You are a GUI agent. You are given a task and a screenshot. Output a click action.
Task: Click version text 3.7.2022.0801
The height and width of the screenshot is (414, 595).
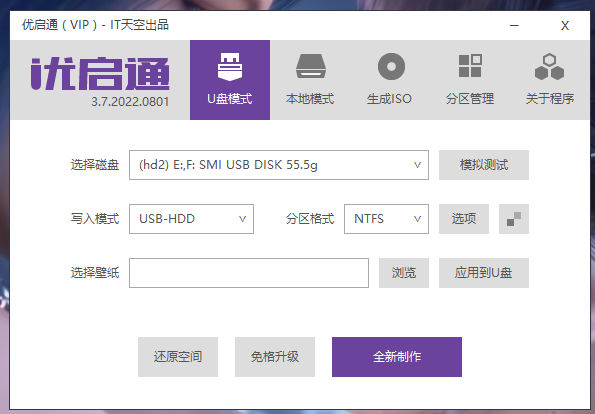tap(130, 102)
